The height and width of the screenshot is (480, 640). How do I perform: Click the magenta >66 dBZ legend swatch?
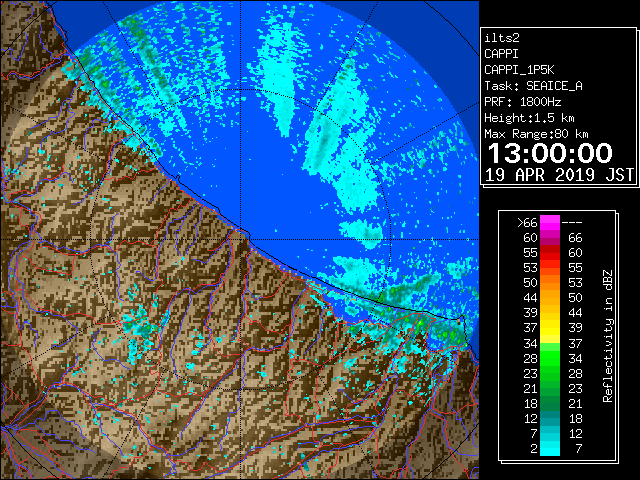click(550, 222)
